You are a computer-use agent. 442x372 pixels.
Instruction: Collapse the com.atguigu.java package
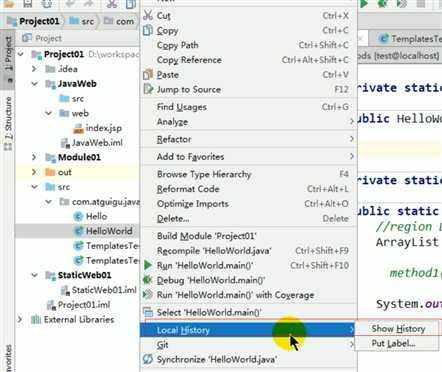[x=49, y=202]
